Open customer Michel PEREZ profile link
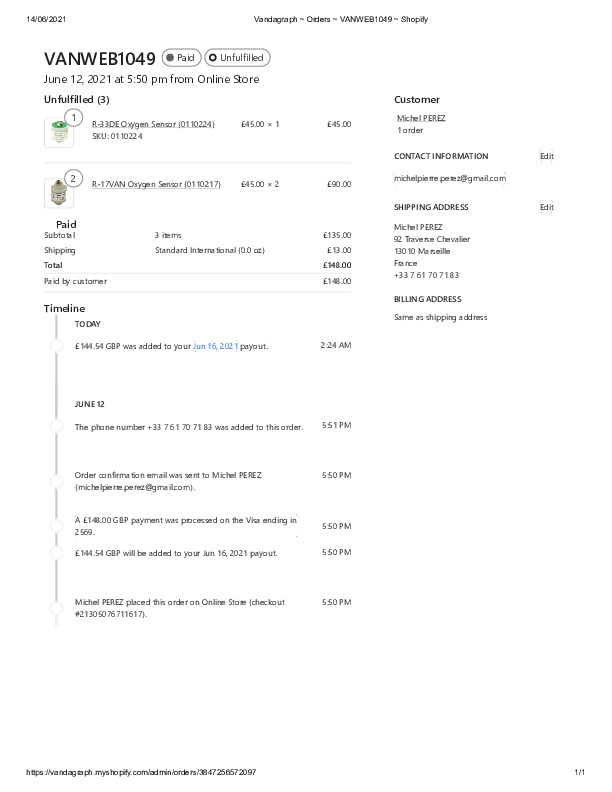Image resolution: width=612 pixels, height=792 pixels. pos(421,118)
